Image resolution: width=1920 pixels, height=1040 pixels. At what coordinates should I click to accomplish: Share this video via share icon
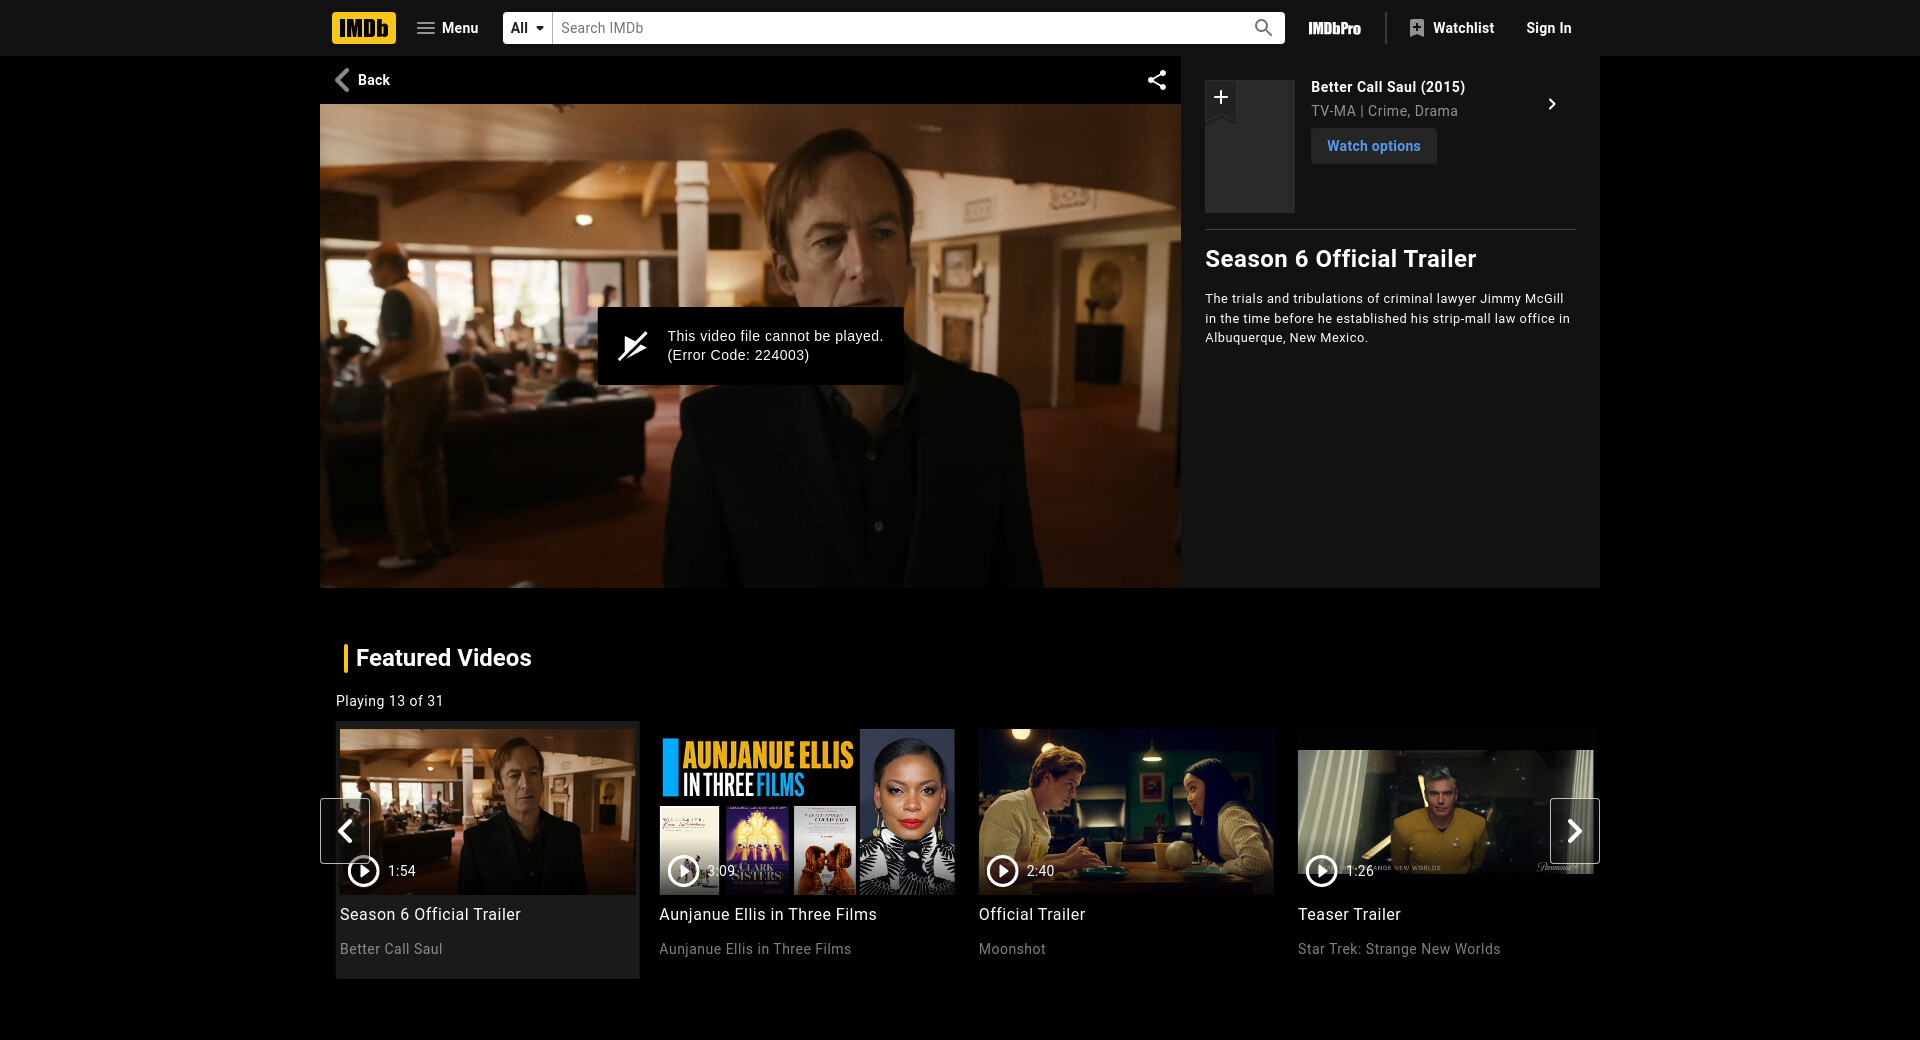[1157, 80]
